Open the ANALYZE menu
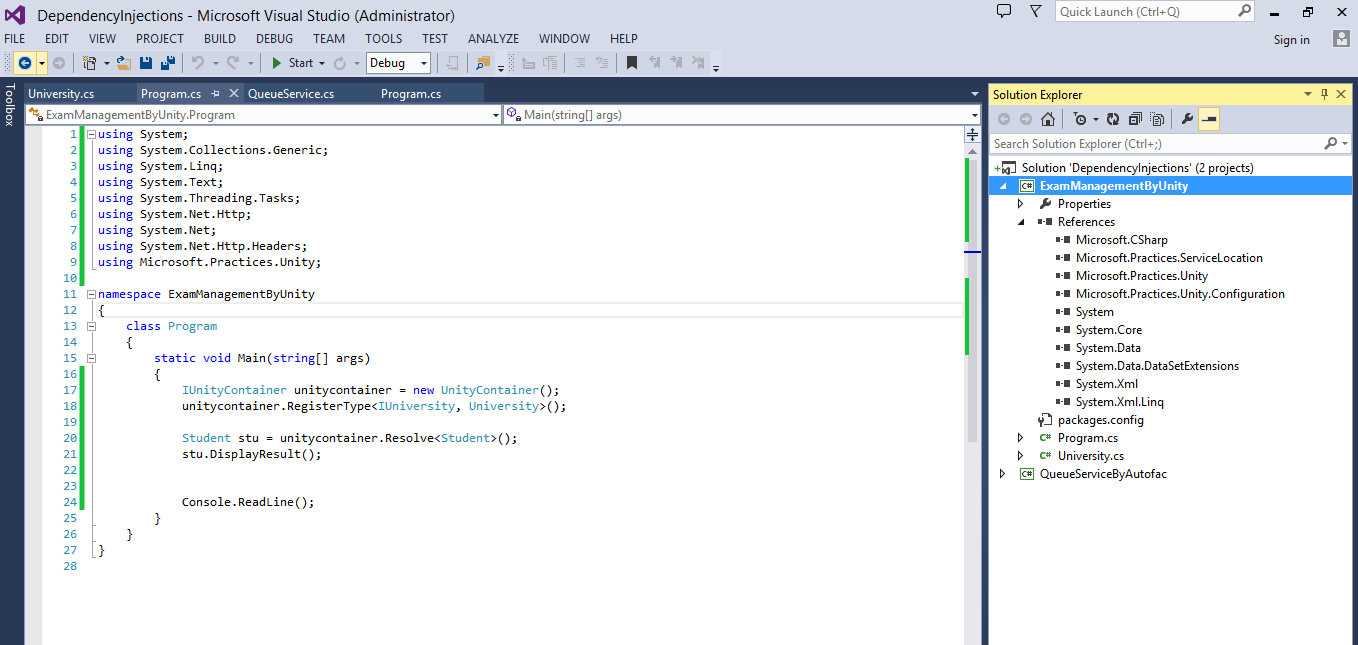Viewport: 1358px width, 645px height. coord(494,39)
